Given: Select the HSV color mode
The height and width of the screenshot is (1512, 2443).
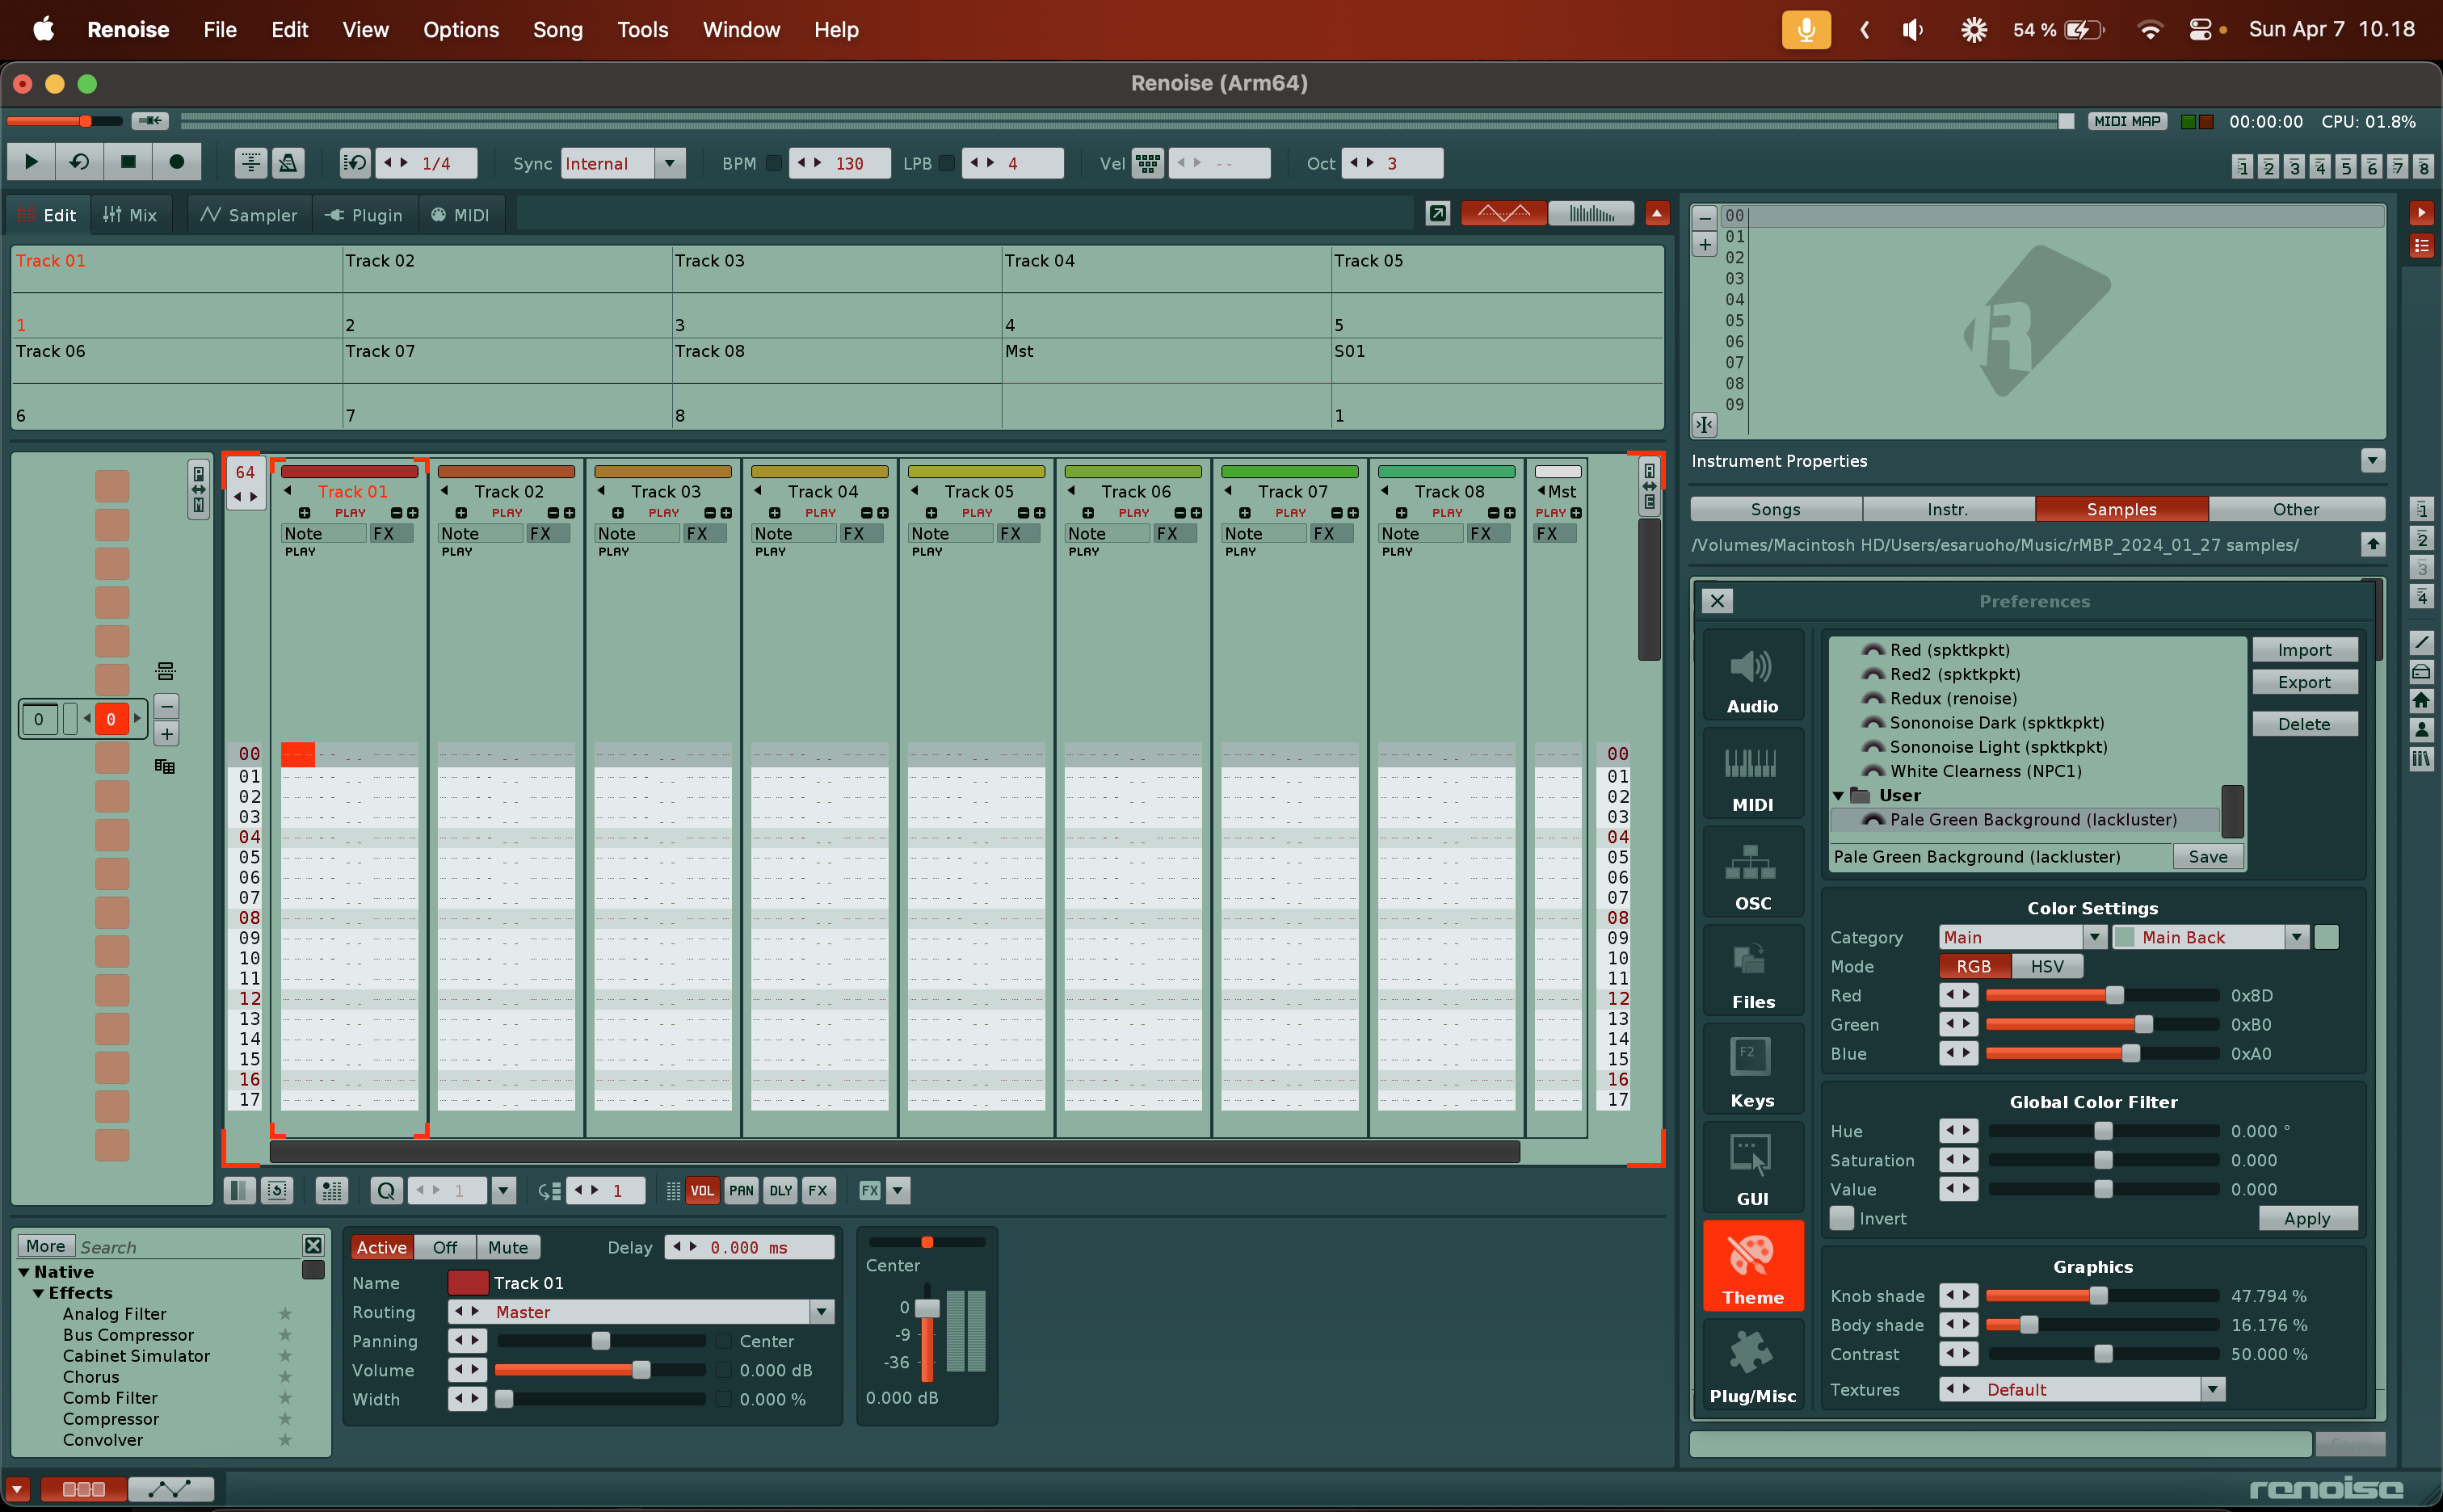Looking at the screenshot, I should click(x=2046, y=966).
